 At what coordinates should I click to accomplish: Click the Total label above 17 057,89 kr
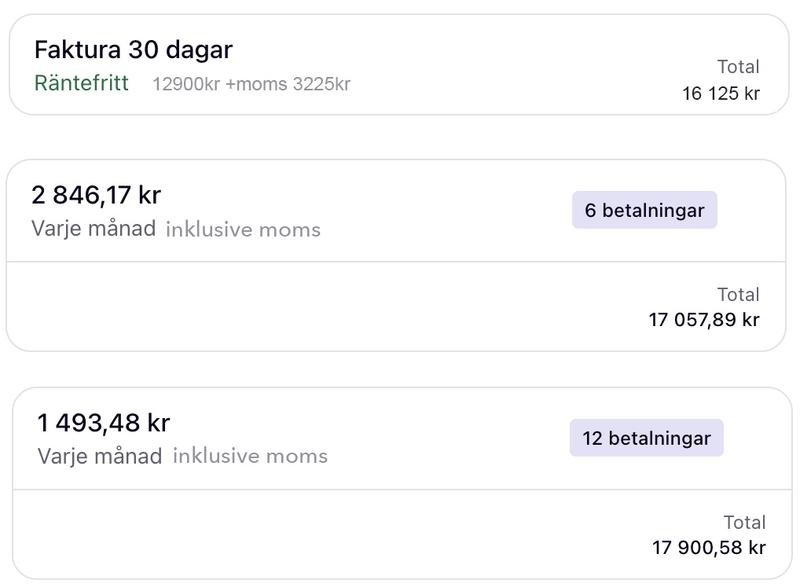(x=738, y=295)
